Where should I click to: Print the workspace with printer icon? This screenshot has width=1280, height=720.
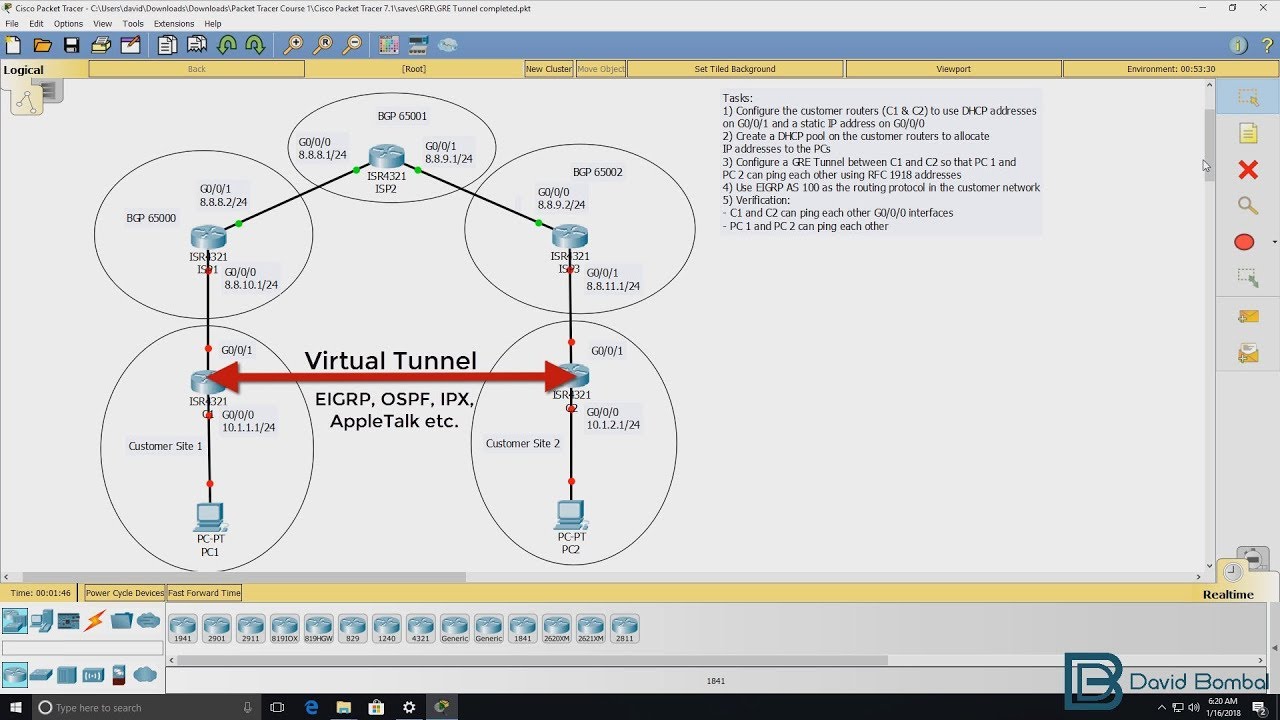[x=101, y=45]
